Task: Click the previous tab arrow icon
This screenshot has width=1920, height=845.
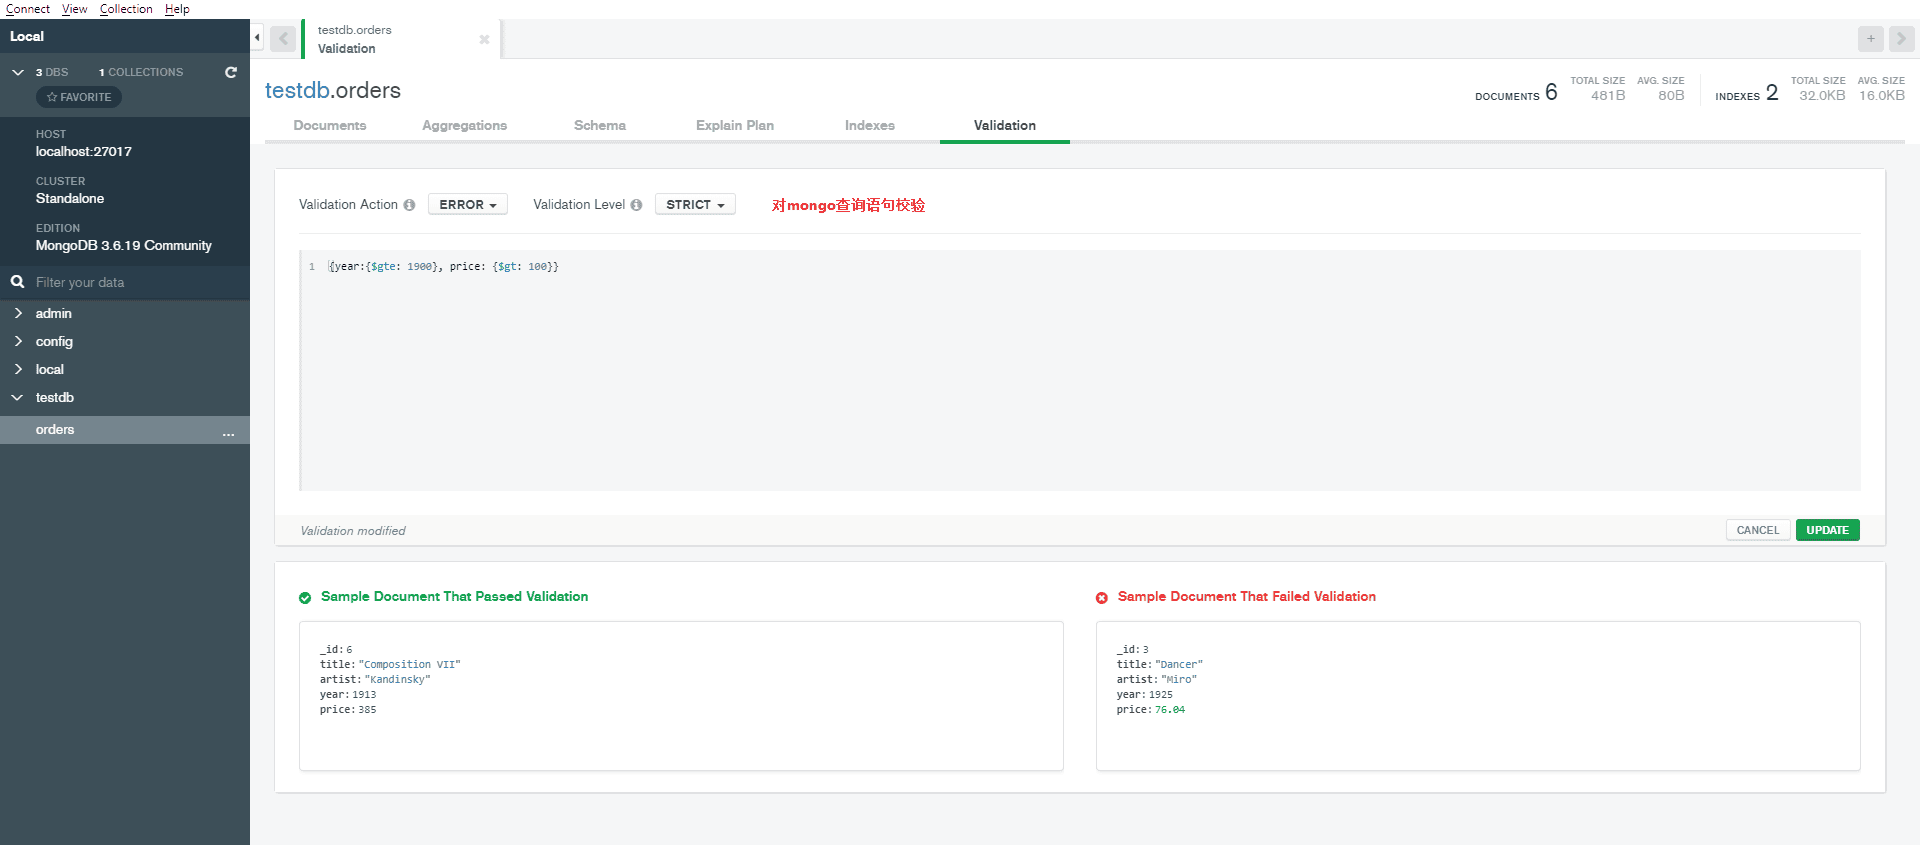Action: pos(283,39)
